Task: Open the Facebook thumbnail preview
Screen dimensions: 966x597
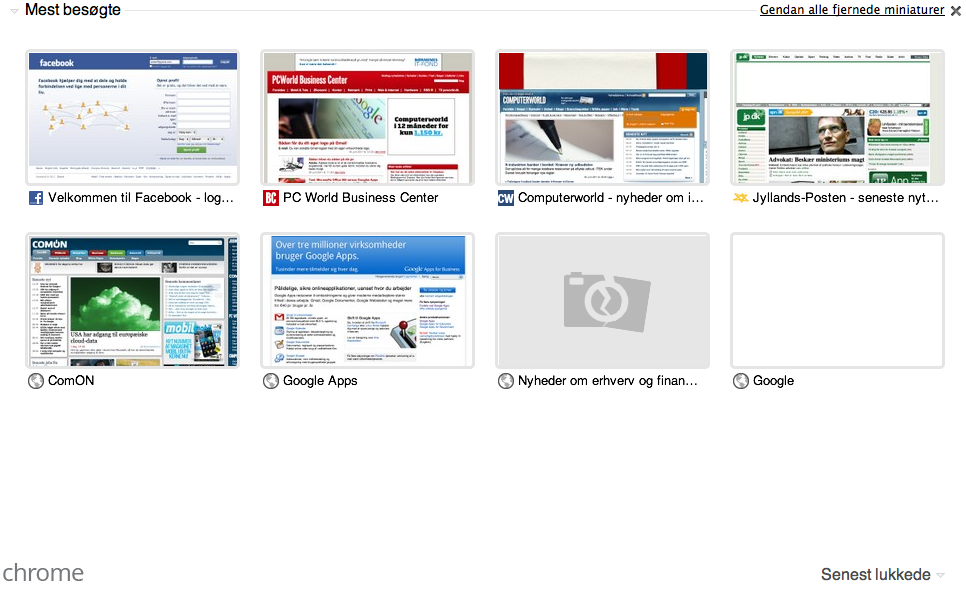Action: [x=132, y=118]
